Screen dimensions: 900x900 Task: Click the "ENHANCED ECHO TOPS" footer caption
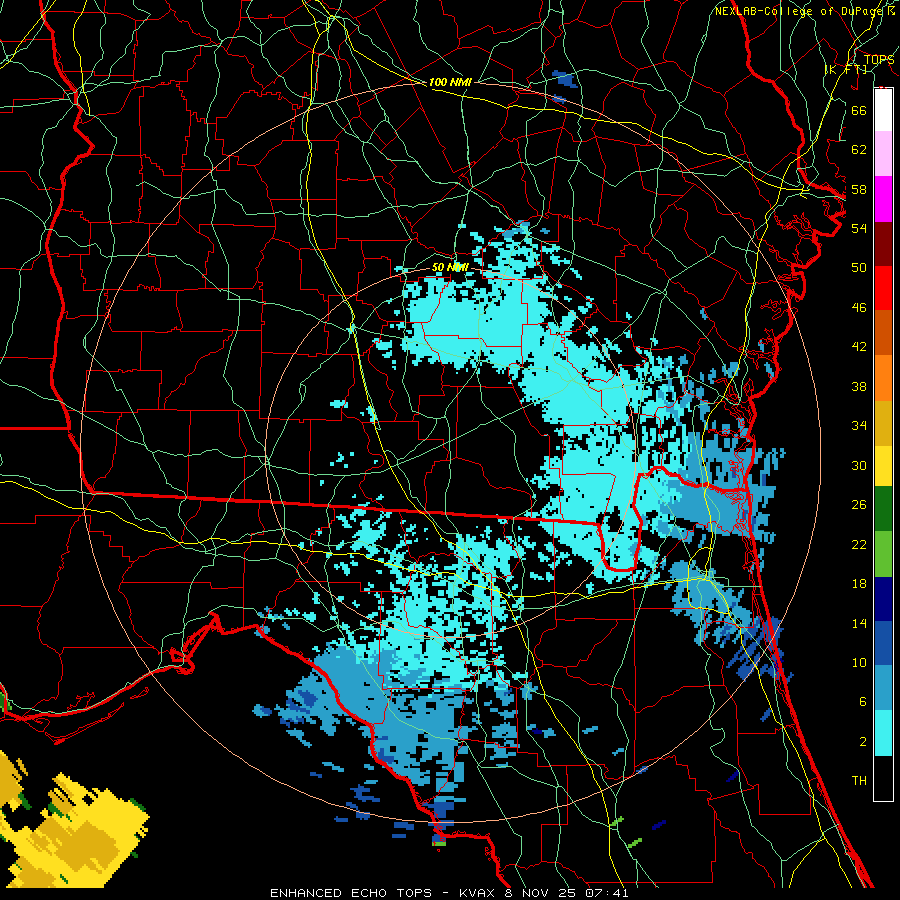[x=351, y=893]
